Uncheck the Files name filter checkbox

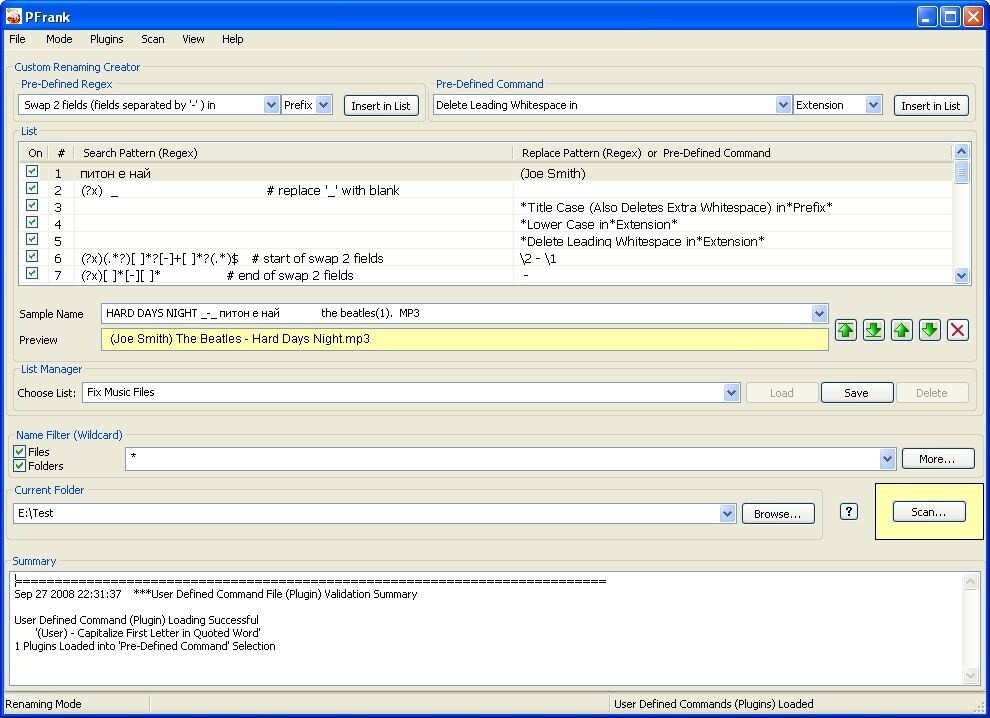(x=20, y=452)
